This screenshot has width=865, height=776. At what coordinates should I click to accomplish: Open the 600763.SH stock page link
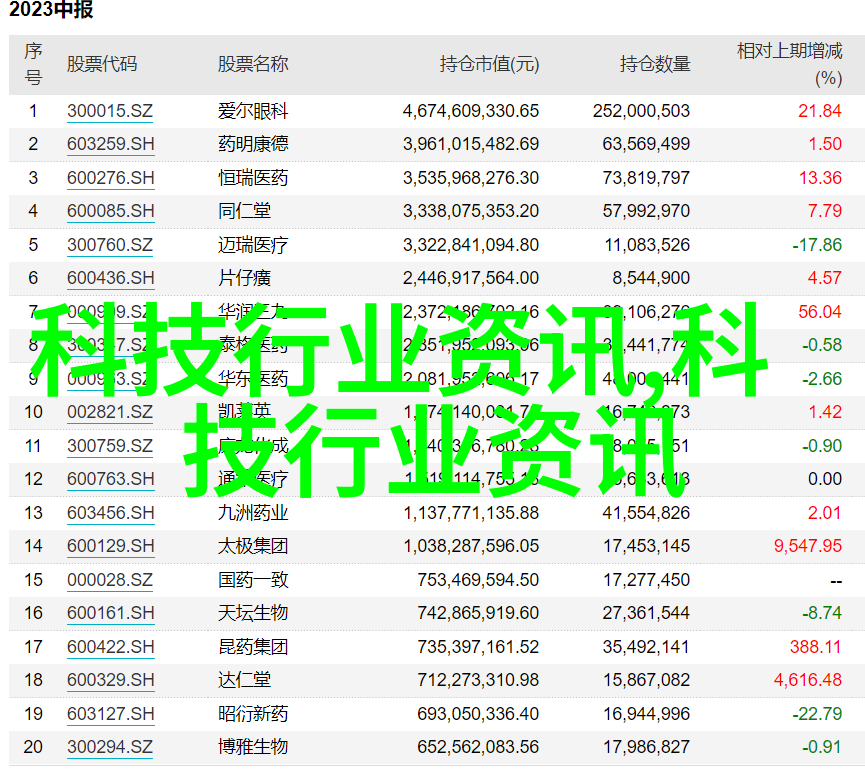click(110, 479)
